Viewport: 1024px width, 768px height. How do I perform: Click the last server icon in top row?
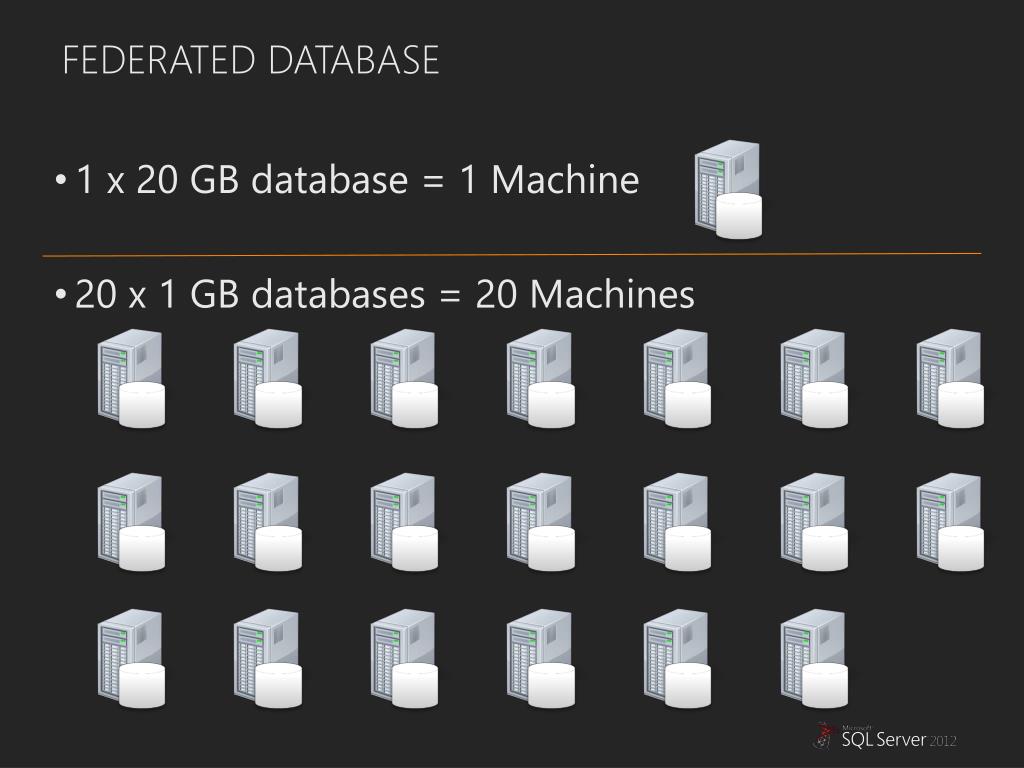pos(950,378)
